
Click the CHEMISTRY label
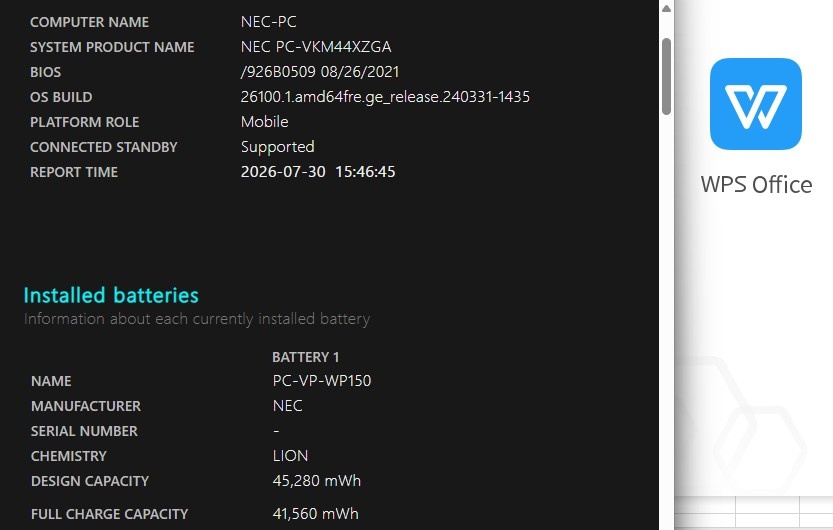[69, 456]
